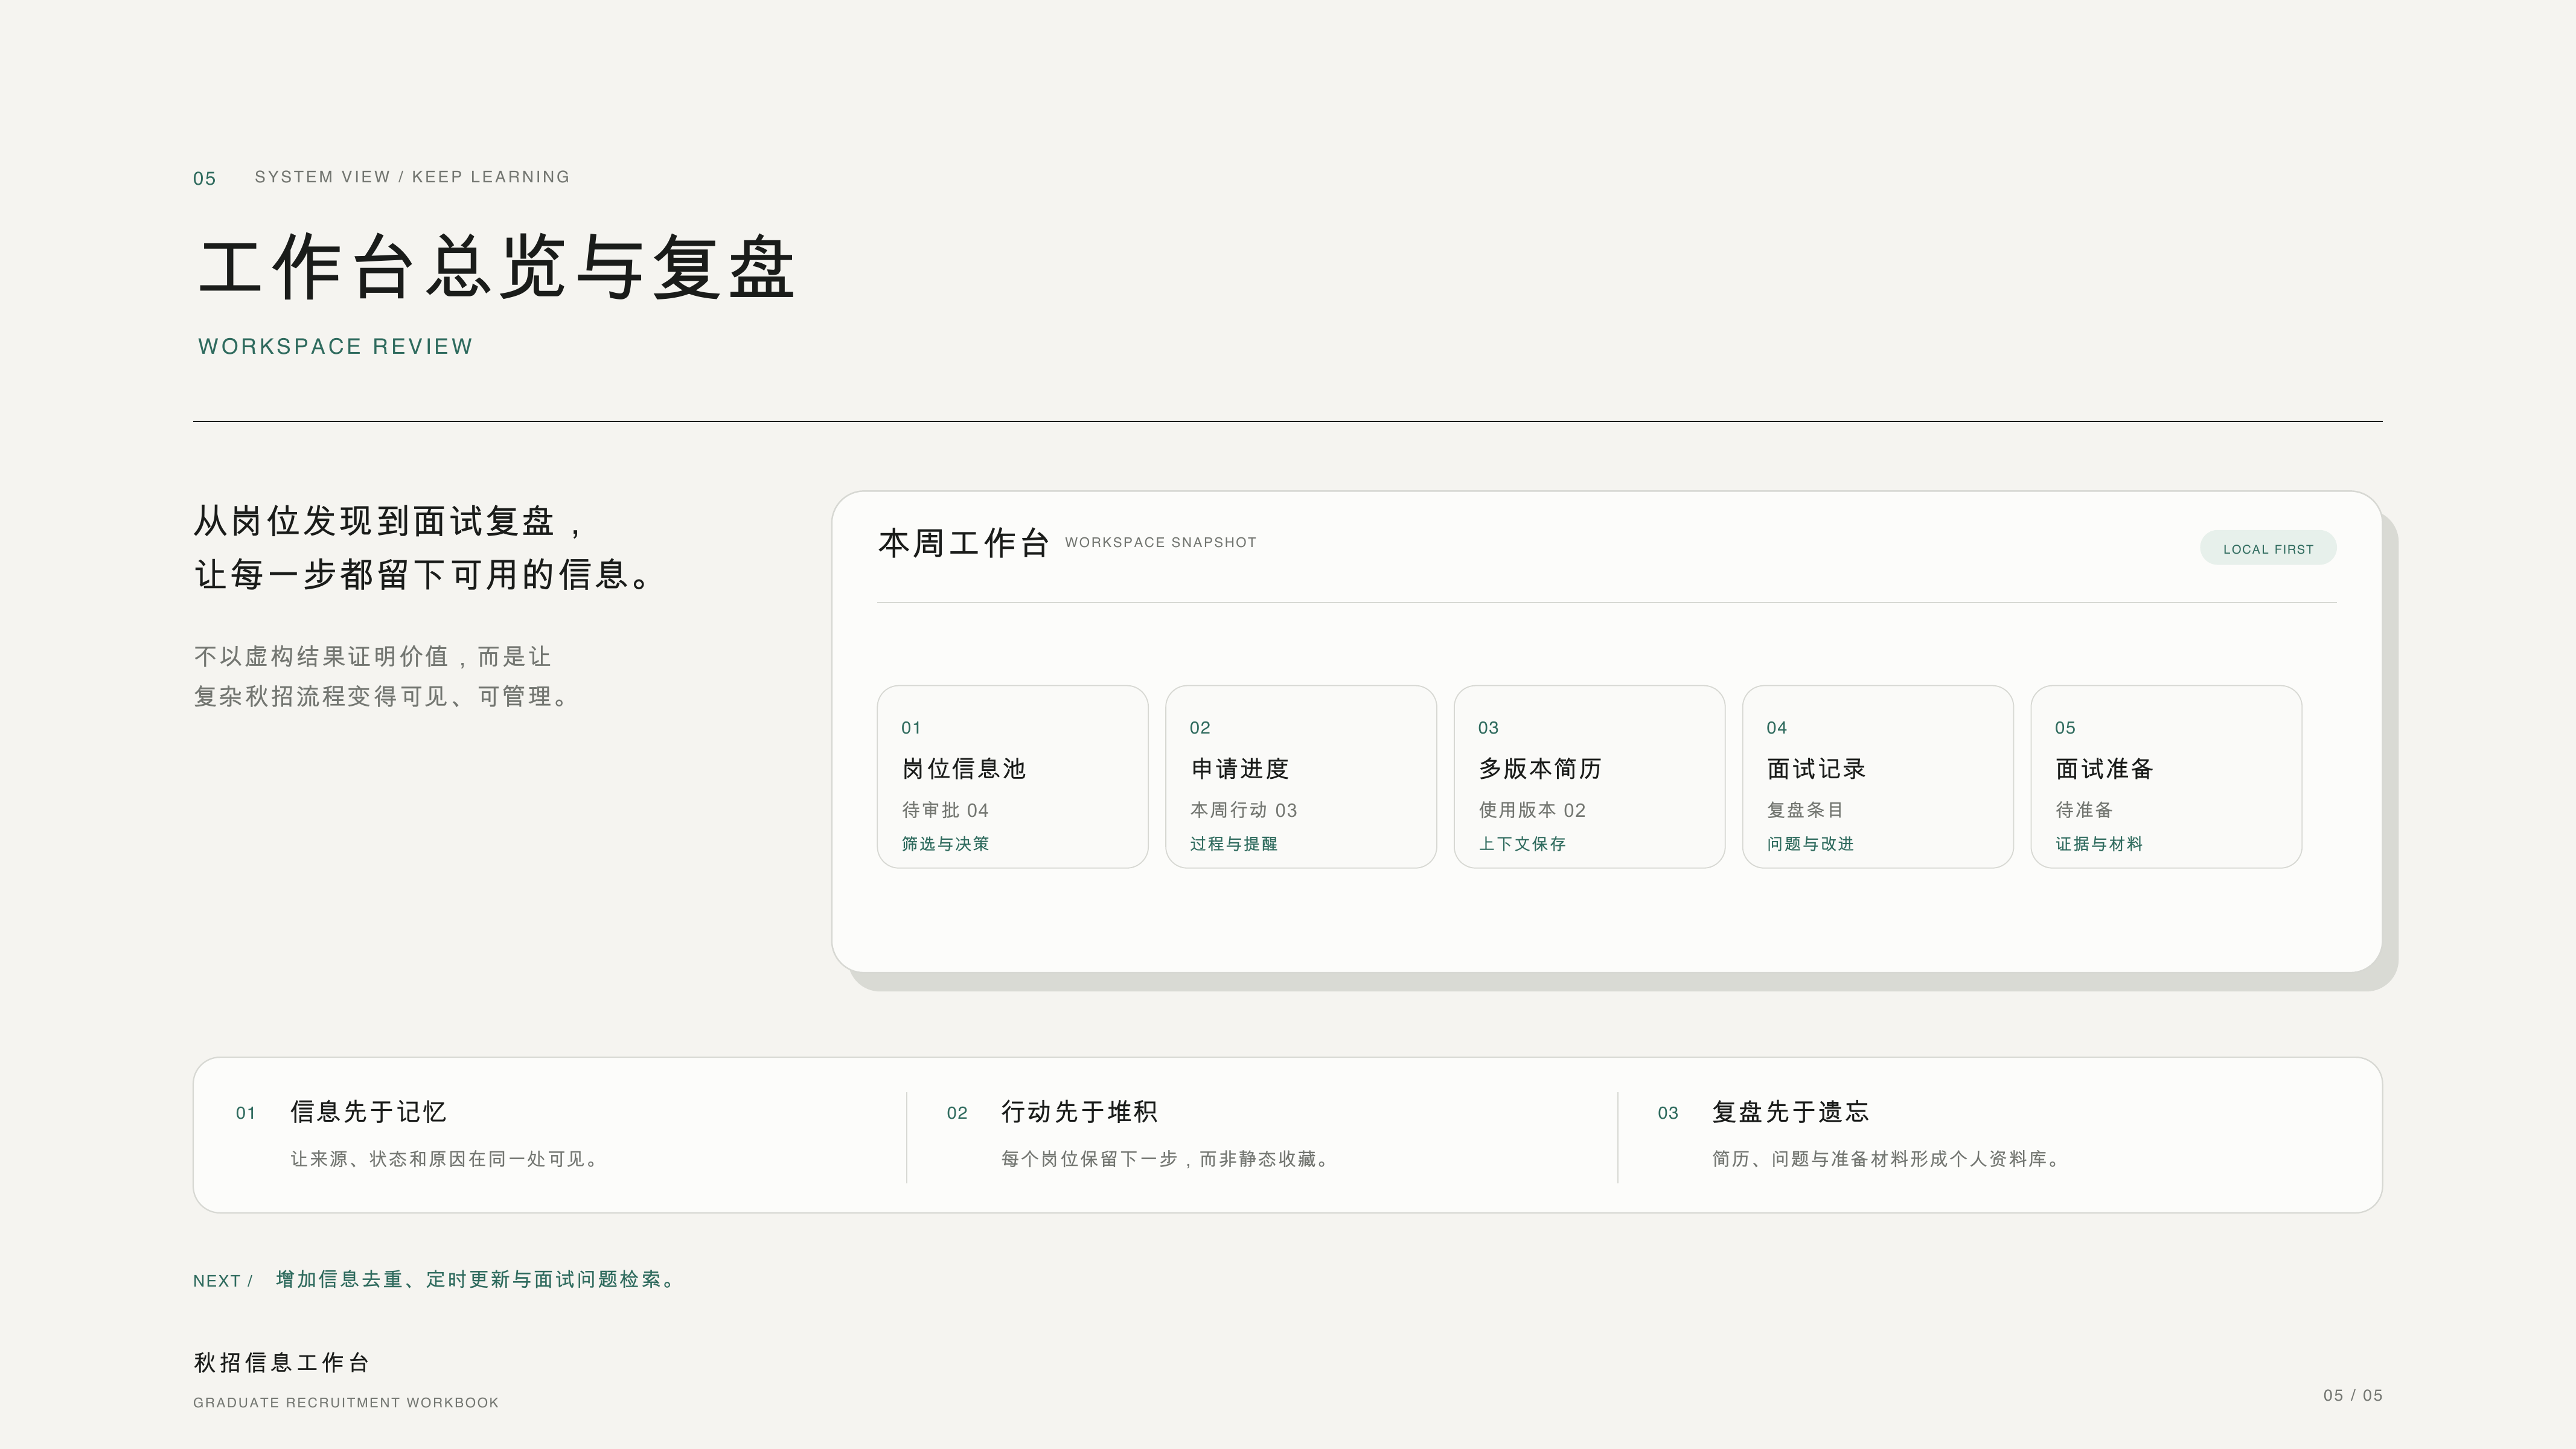This screenshot has height=1449, width=2576.
Task: Click the 秋招信息工作台 footer title
Action: 281,1362
